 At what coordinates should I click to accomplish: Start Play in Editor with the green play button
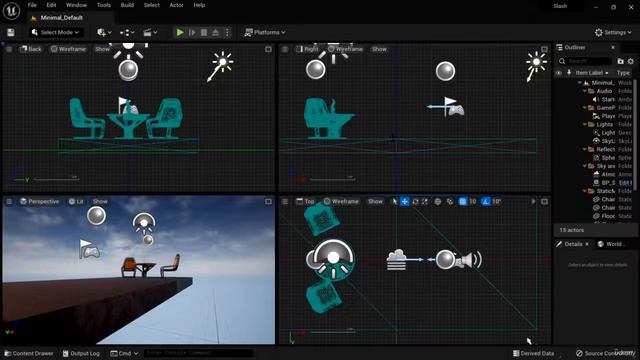pyautogui.click(x=180, y=32)
